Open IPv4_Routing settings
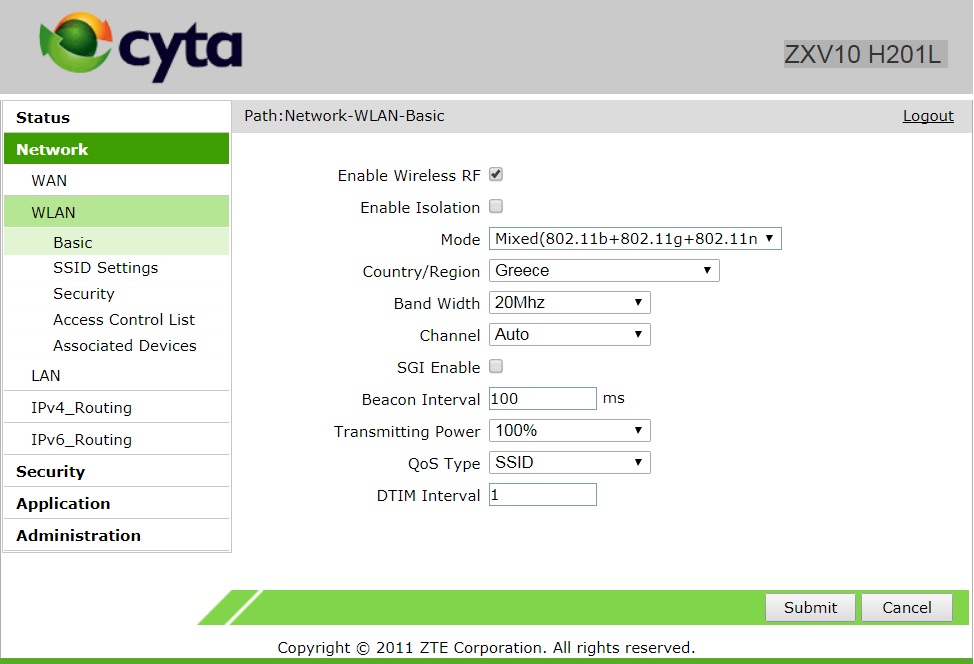 pyautogui.click(x=117, y=407)
